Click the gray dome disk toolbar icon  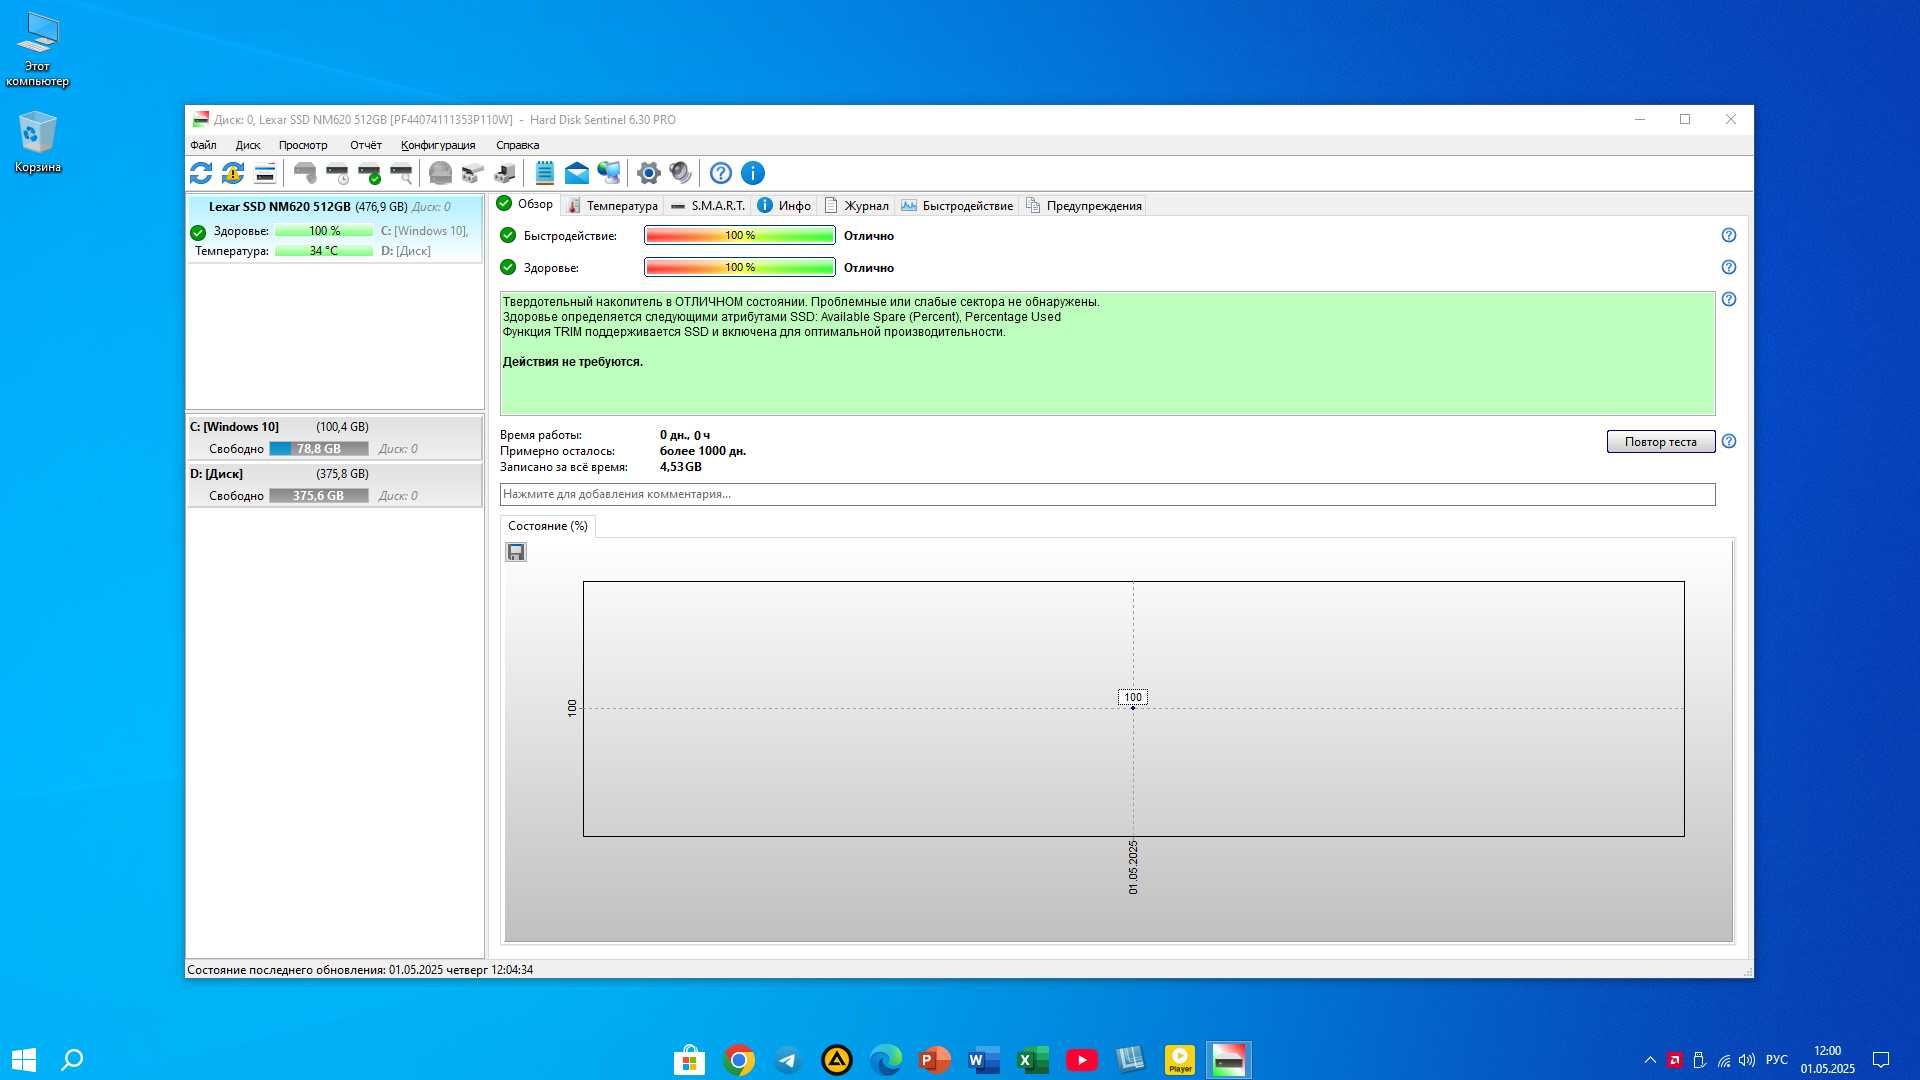point(440,173)
